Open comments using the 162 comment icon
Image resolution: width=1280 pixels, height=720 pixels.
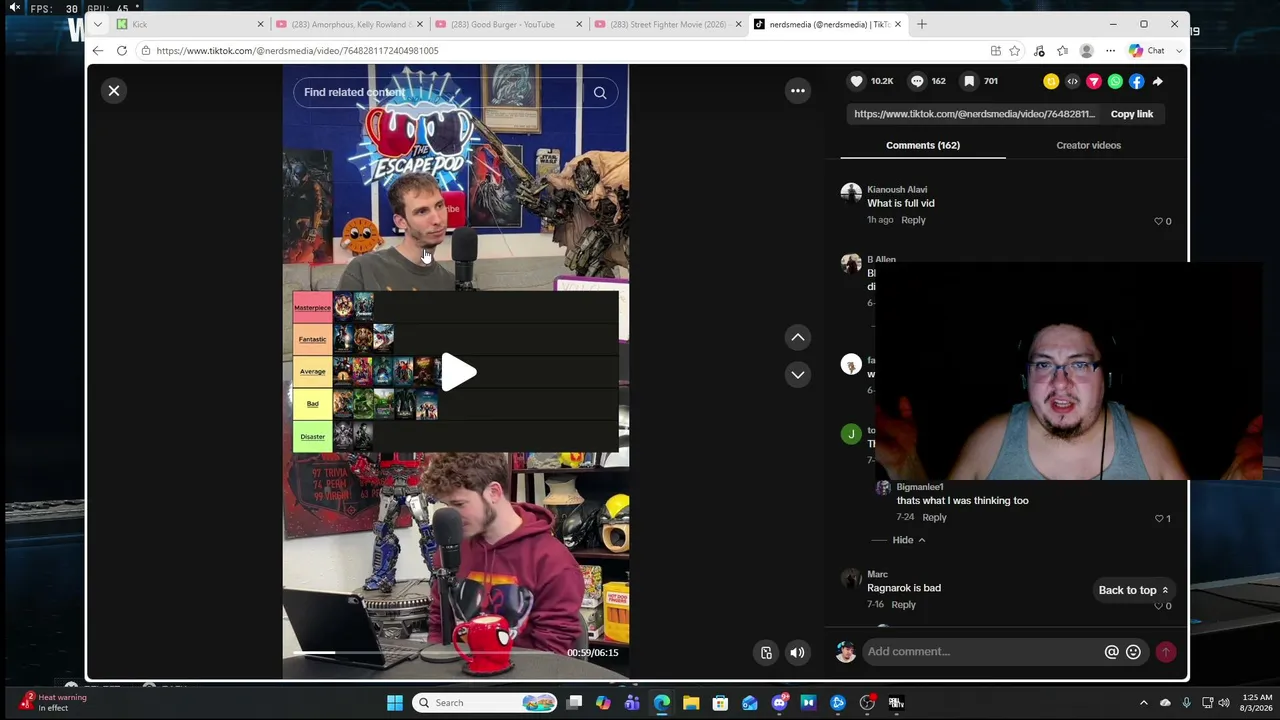point(917,81)
